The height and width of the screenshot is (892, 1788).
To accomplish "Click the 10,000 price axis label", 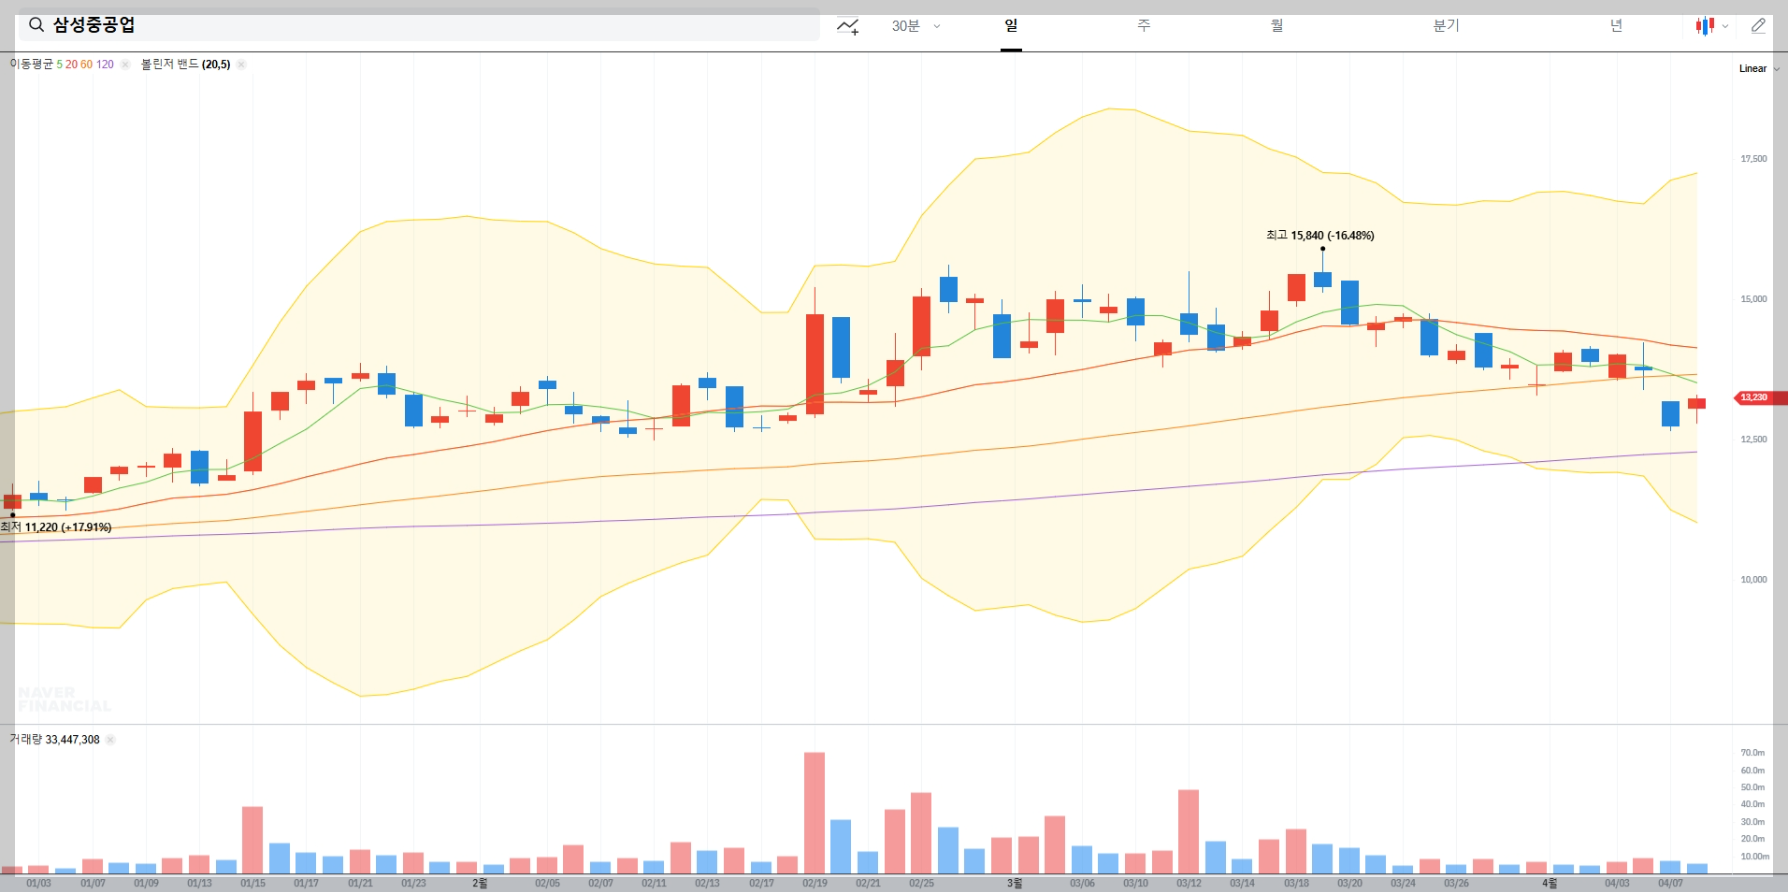I will click(1753, 579).
